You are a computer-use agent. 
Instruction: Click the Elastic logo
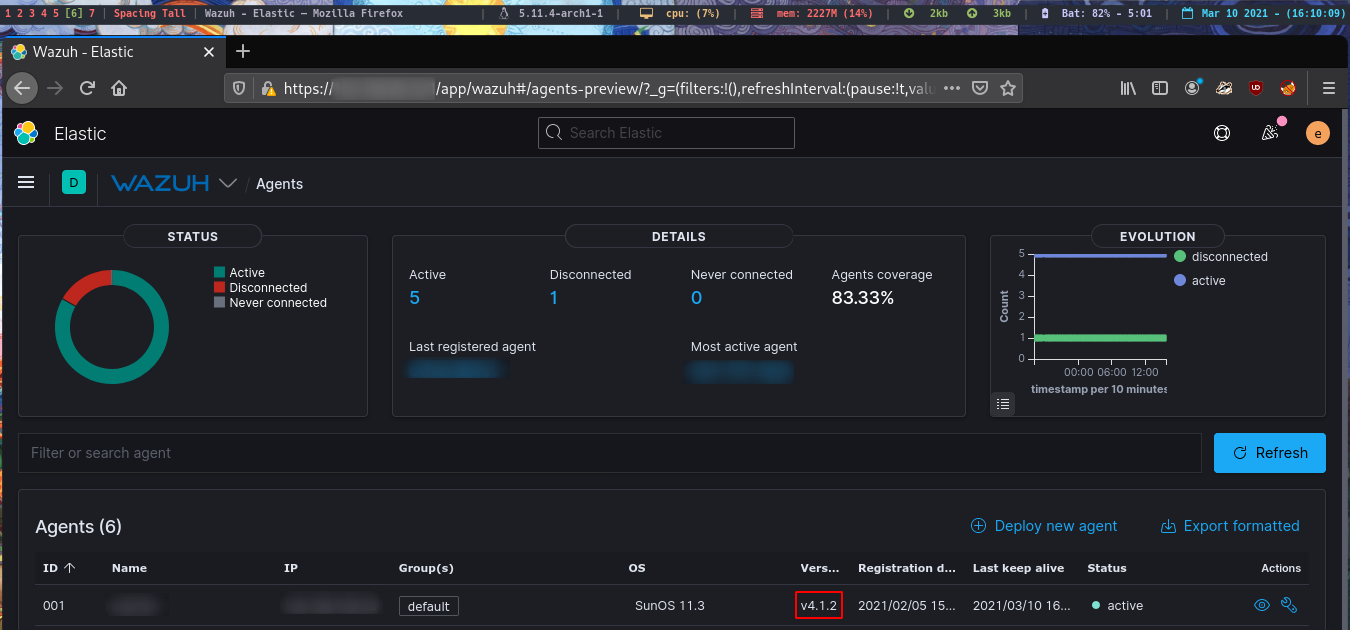(26, 133)
